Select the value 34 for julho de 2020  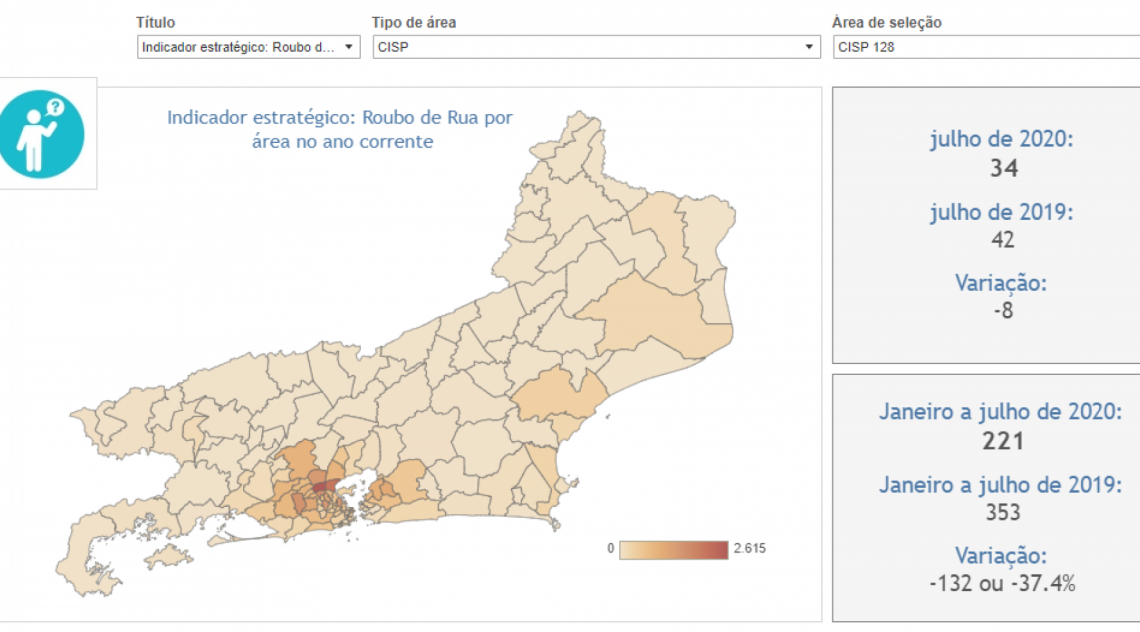(x=1003, y=168)
